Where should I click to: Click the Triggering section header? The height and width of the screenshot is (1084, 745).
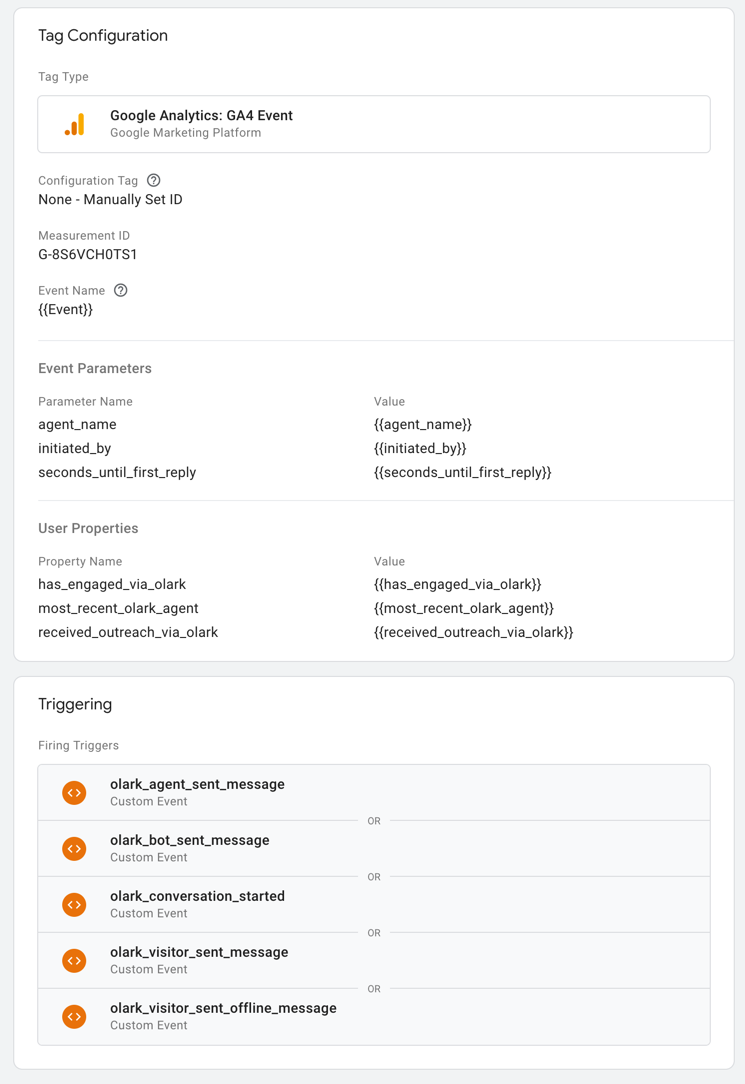[76, 704]
